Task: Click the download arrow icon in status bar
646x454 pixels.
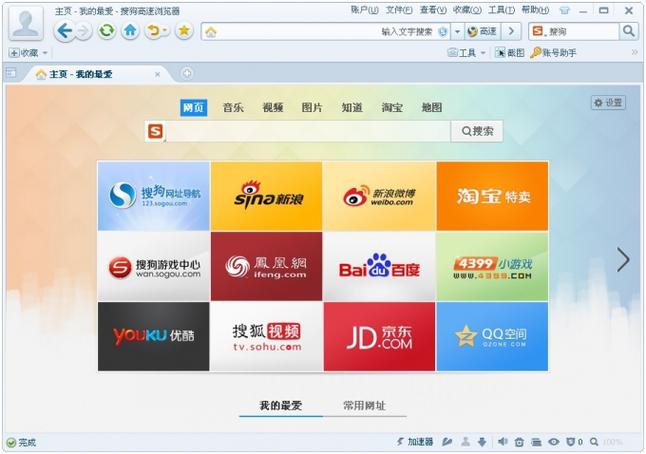Action: click(x=482, y=442)
